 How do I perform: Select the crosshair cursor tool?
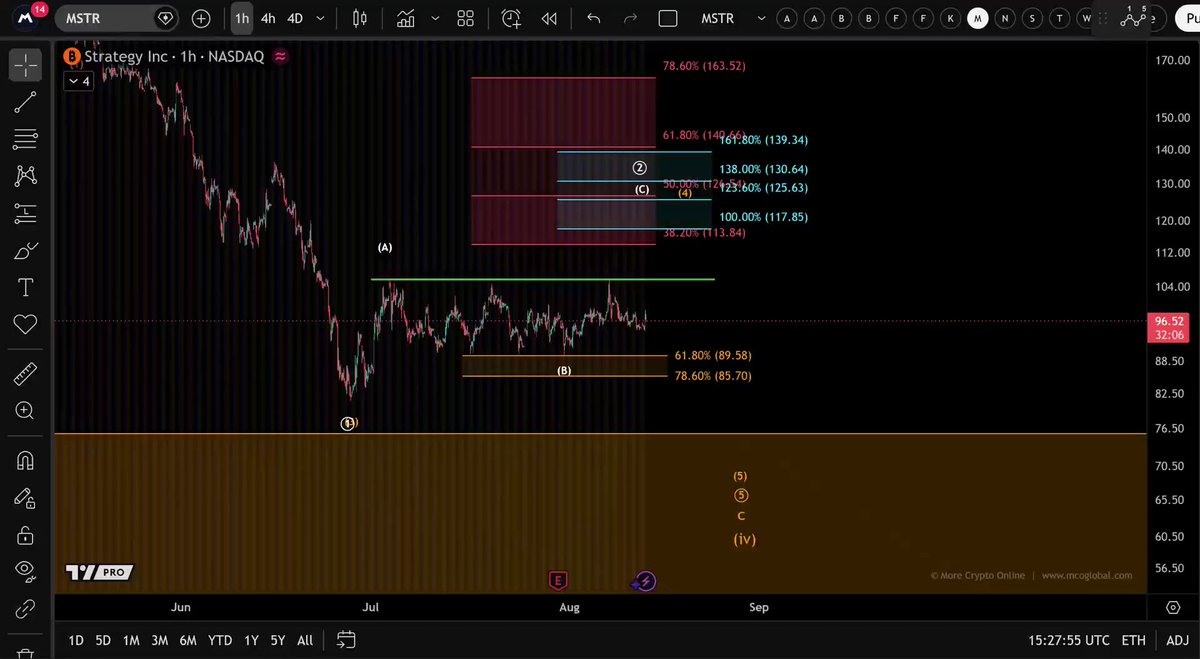pos(25,66)
